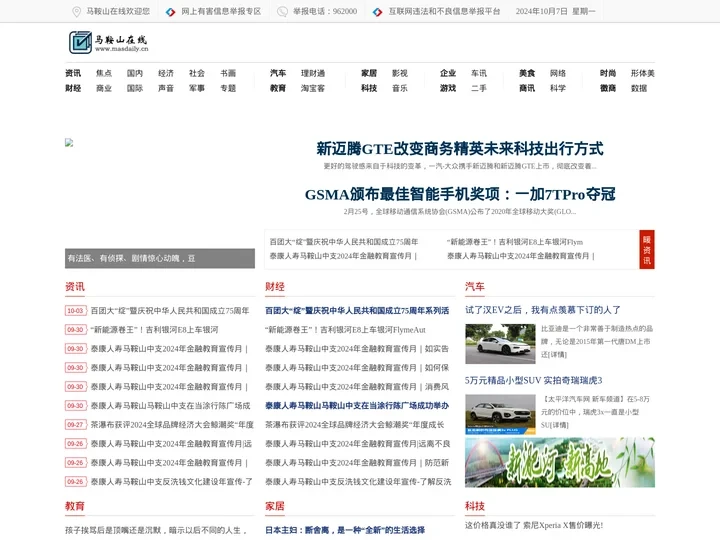Click the Chery Tiggo 3 SUV thumbnail

tap(500, 414)
